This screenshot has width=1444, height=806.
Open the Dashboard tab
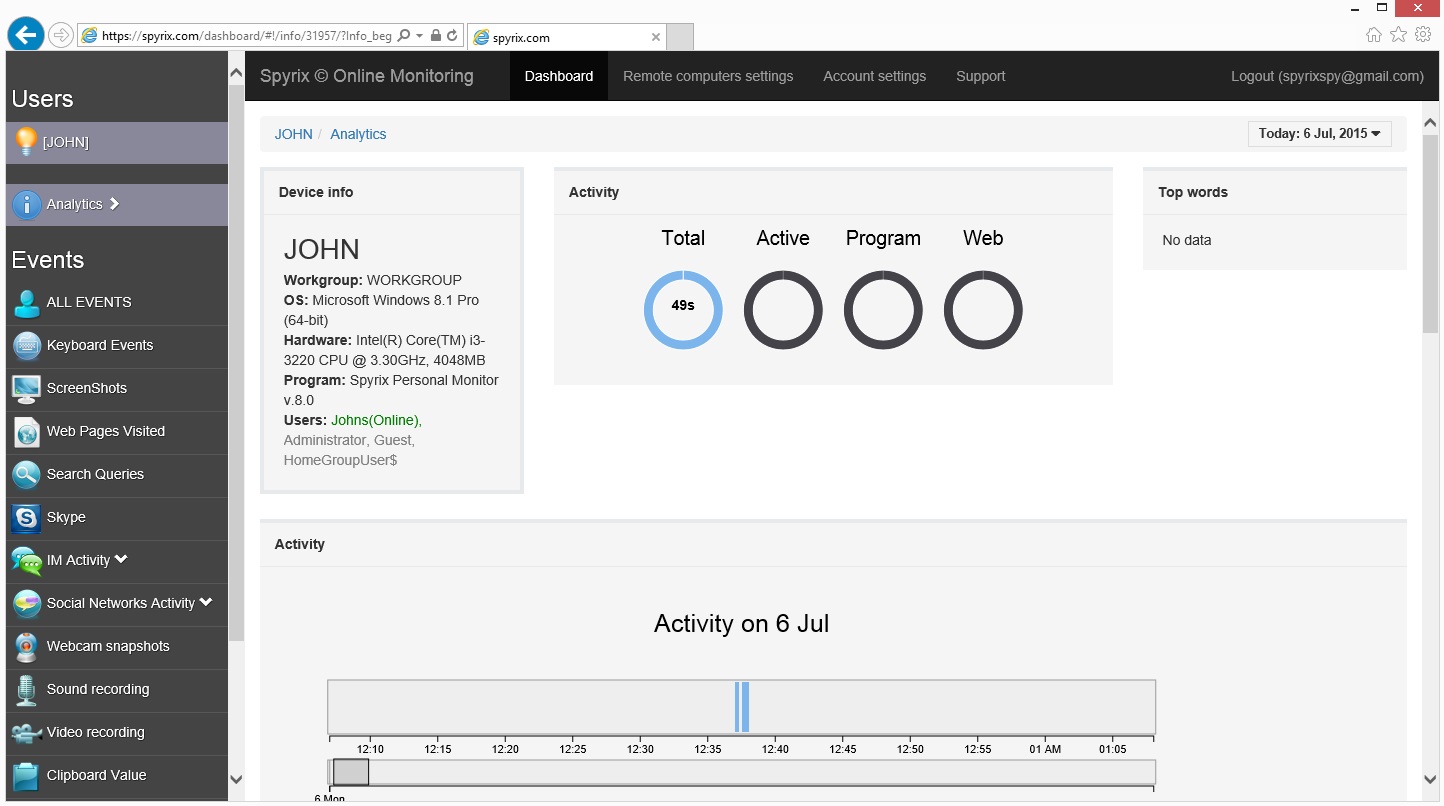(x=559, y=76)
